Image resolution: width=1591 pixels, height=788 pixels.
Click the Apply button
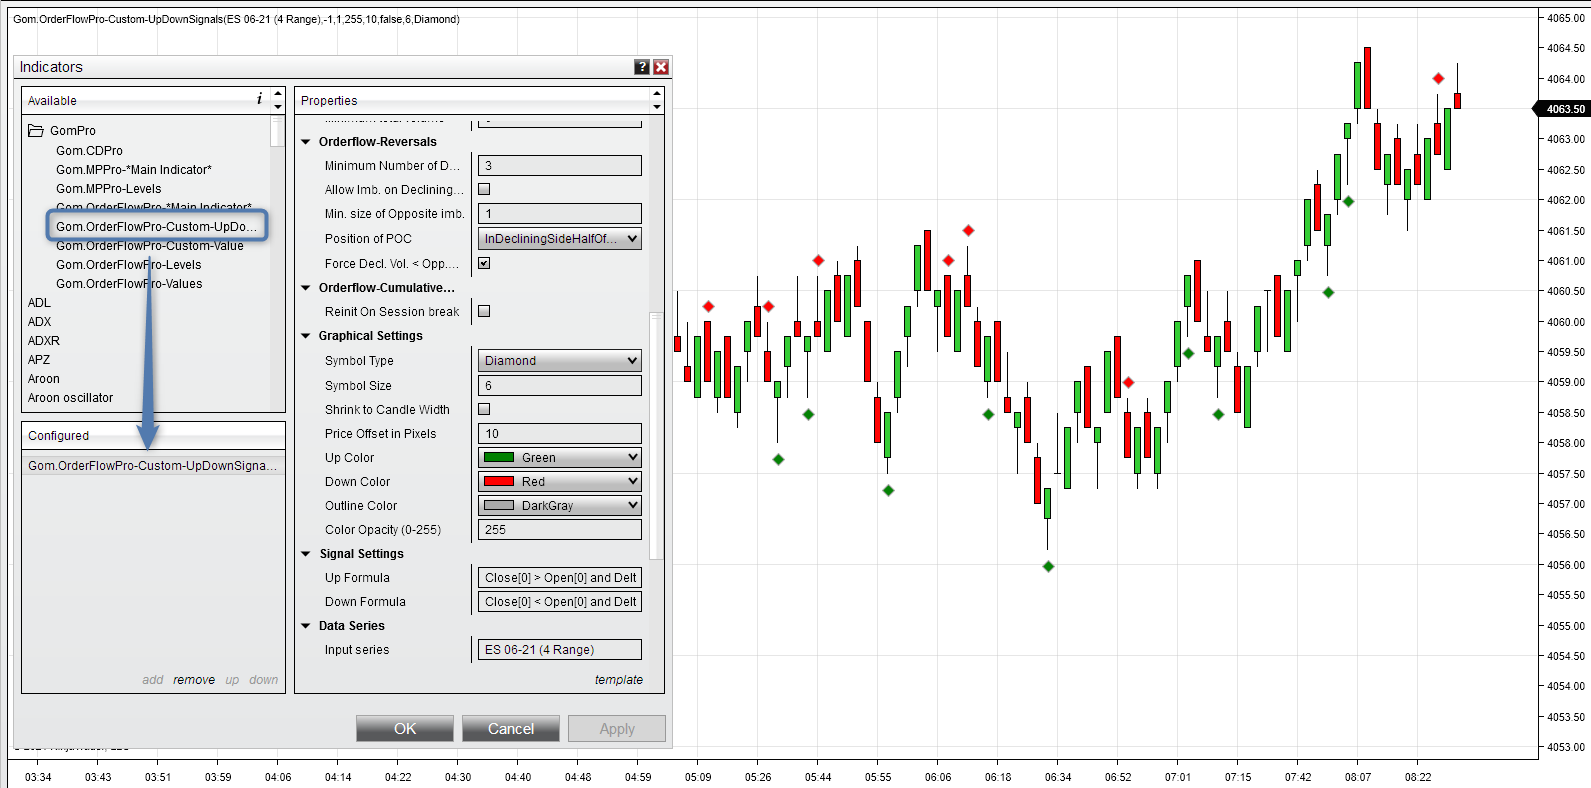pyautogui.click(x=617, y=729)
